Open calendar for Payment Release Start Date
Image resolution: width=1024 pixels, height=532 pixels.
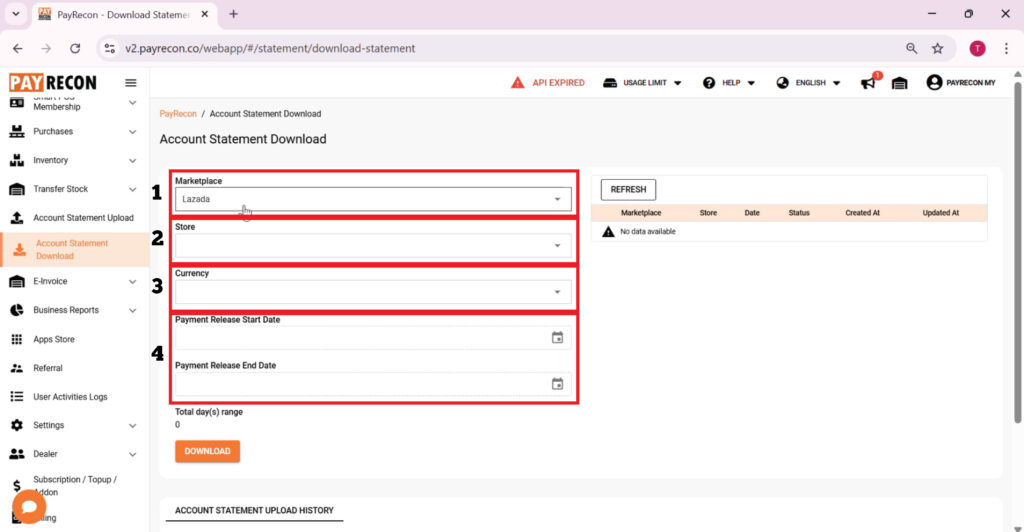(x=557, y=337)
